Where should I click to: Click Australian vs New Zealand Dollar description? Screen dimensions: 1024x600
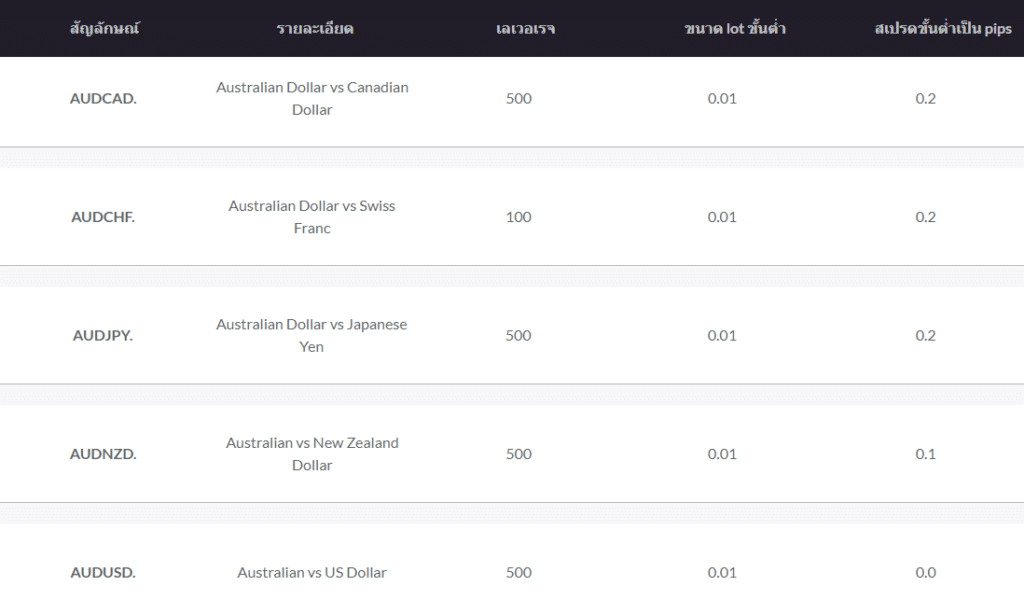(x=312, y=454)
